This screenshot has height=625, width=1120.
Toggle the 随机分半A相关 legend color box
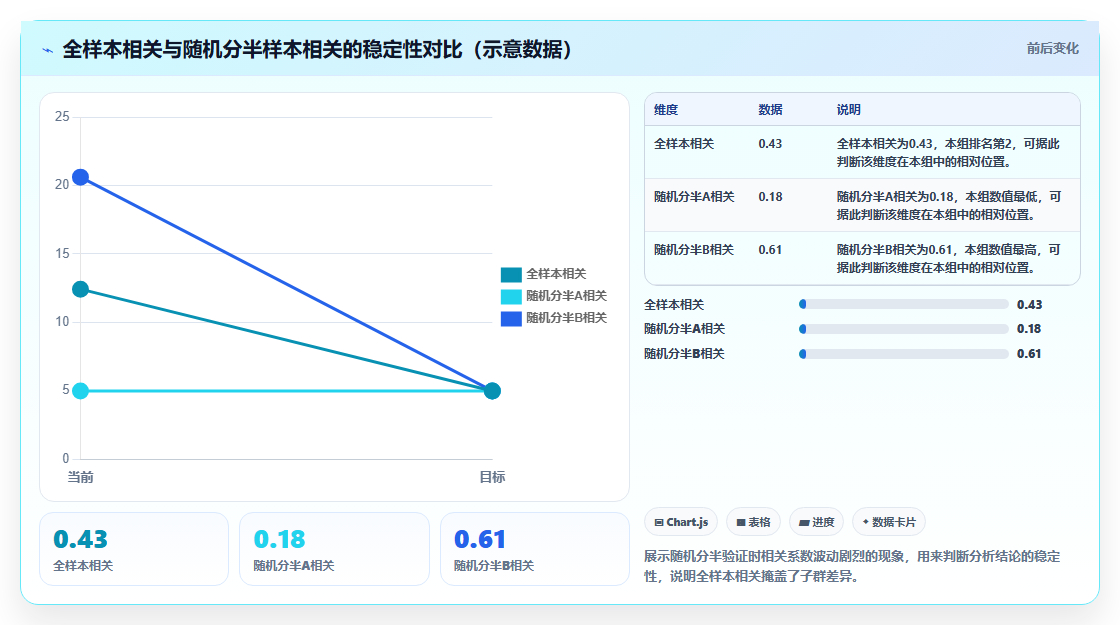click(511, 296)
